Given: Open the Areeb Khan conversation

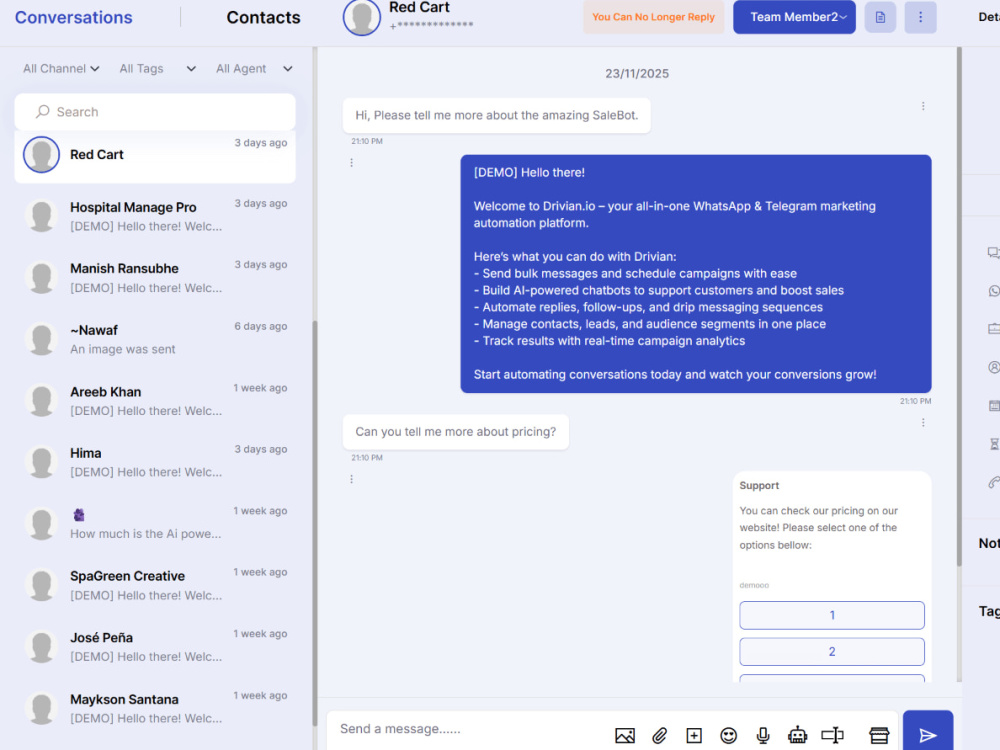Looking at the screenshot, I should [155, 401].
